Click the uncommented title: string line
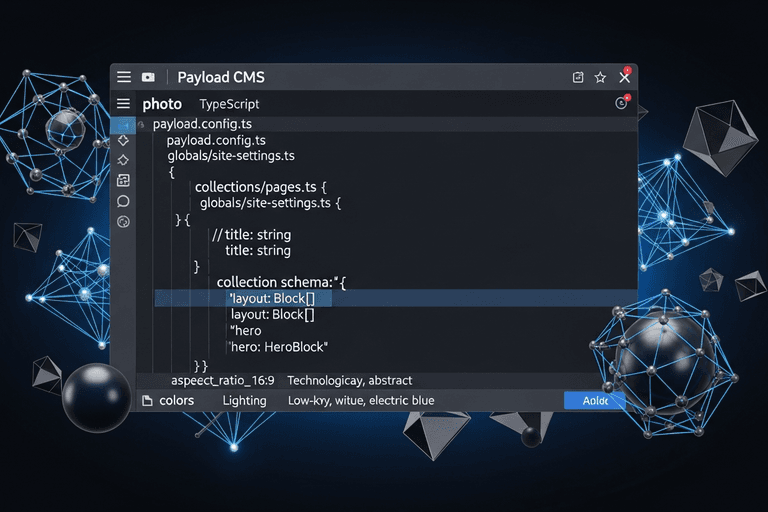The width and height of the screenshot is (768, 512). (258, 251)
